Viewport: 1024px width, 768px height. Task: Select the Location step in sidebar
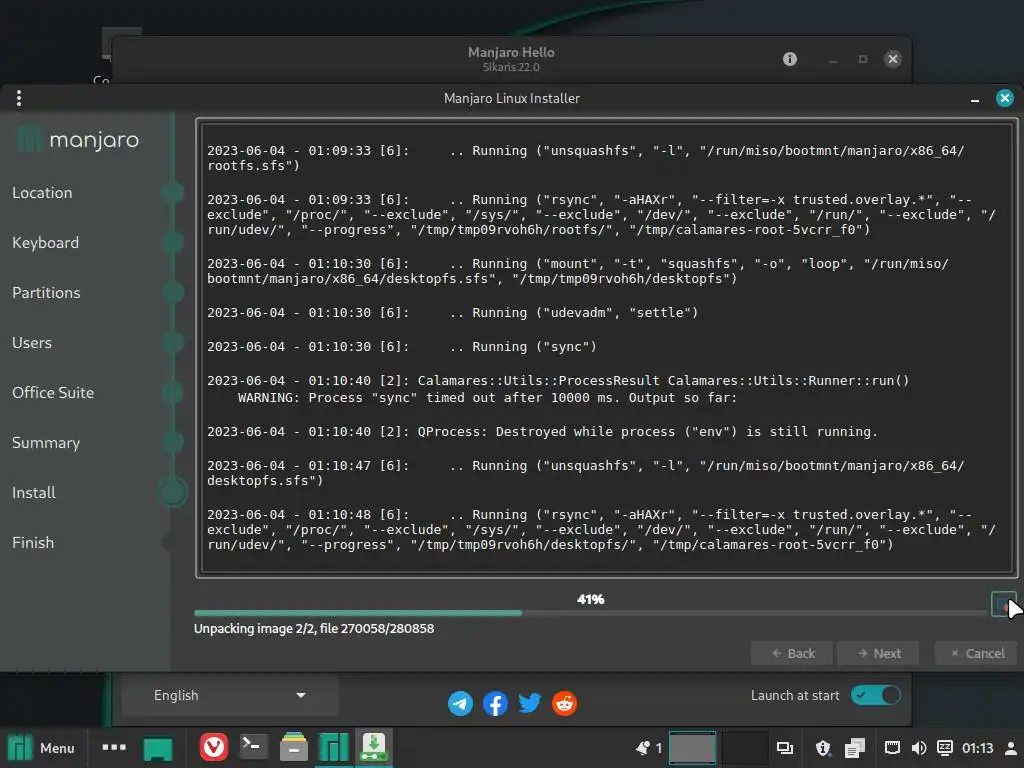click(42, 193)
